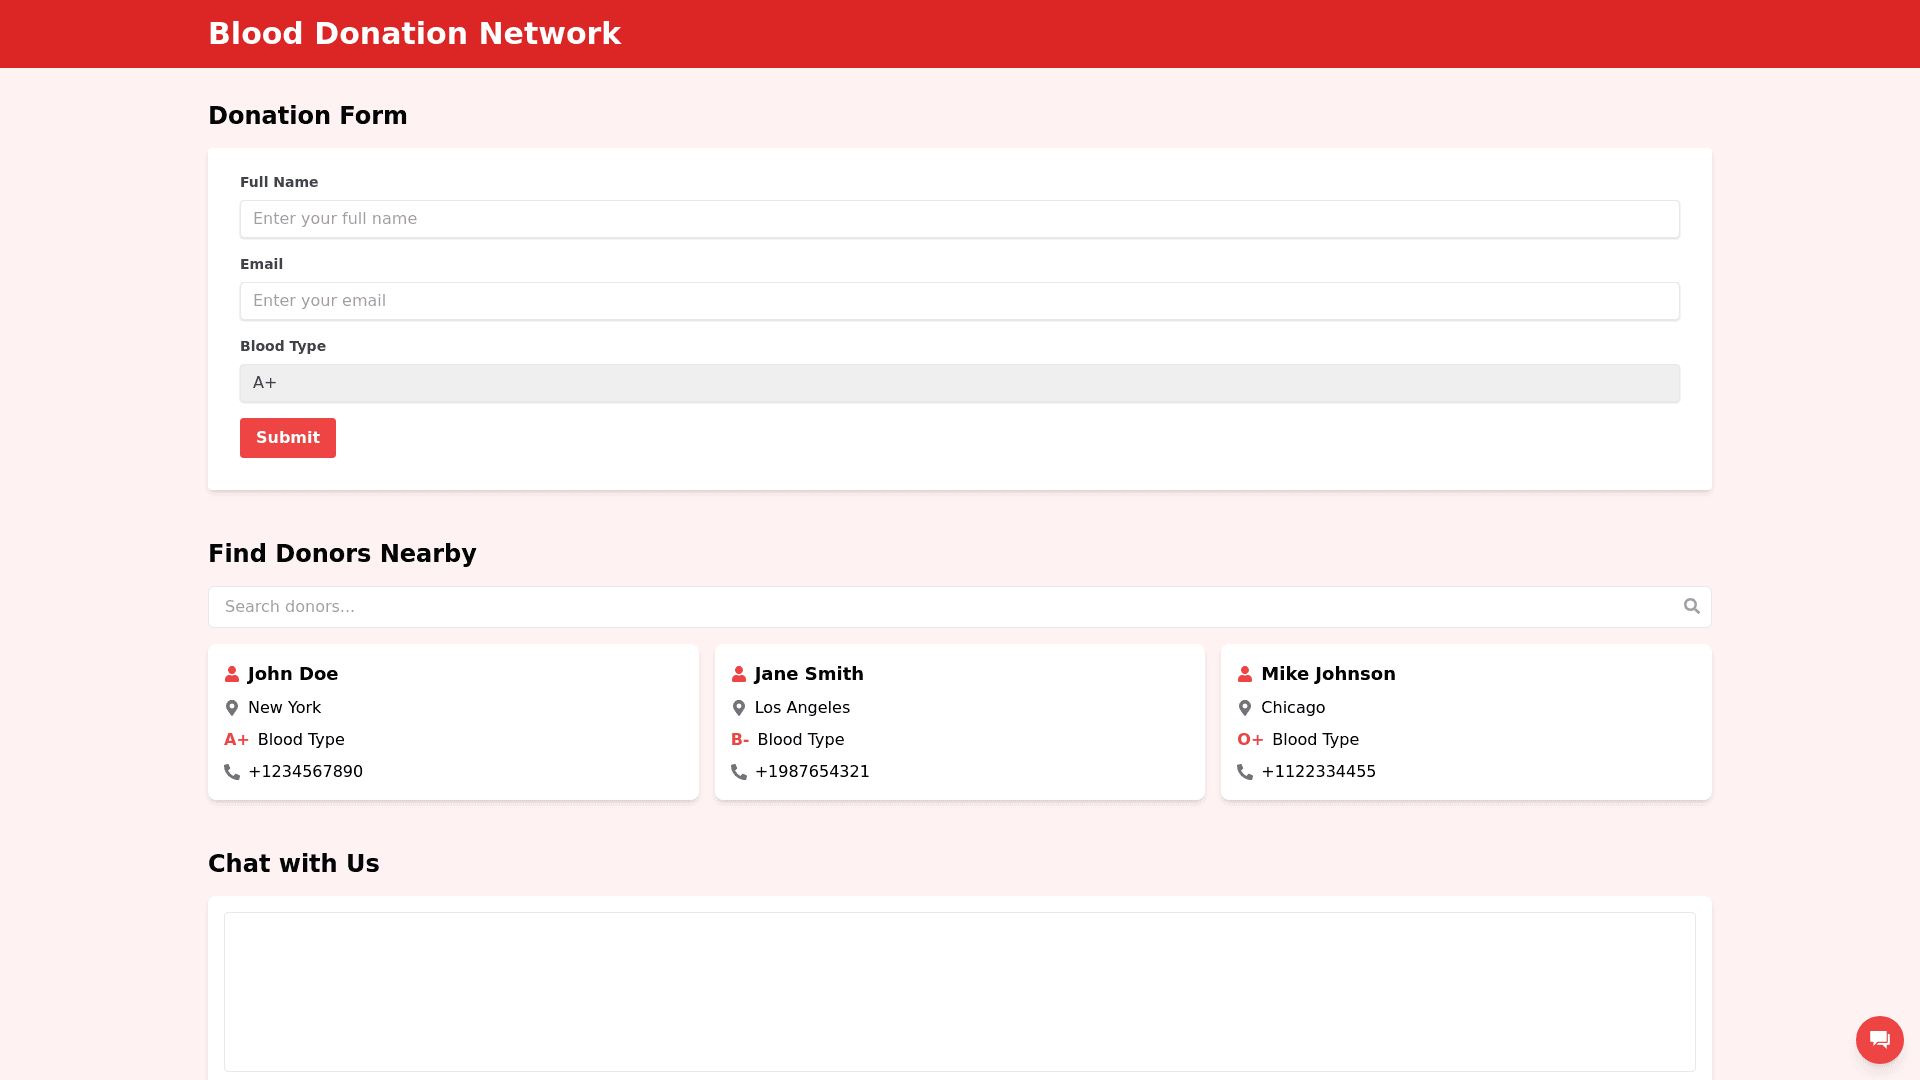Click Jane Smith's phone number +1987654321
The height and width of the screenshot is (1080, 1920).
pos(812,772)
